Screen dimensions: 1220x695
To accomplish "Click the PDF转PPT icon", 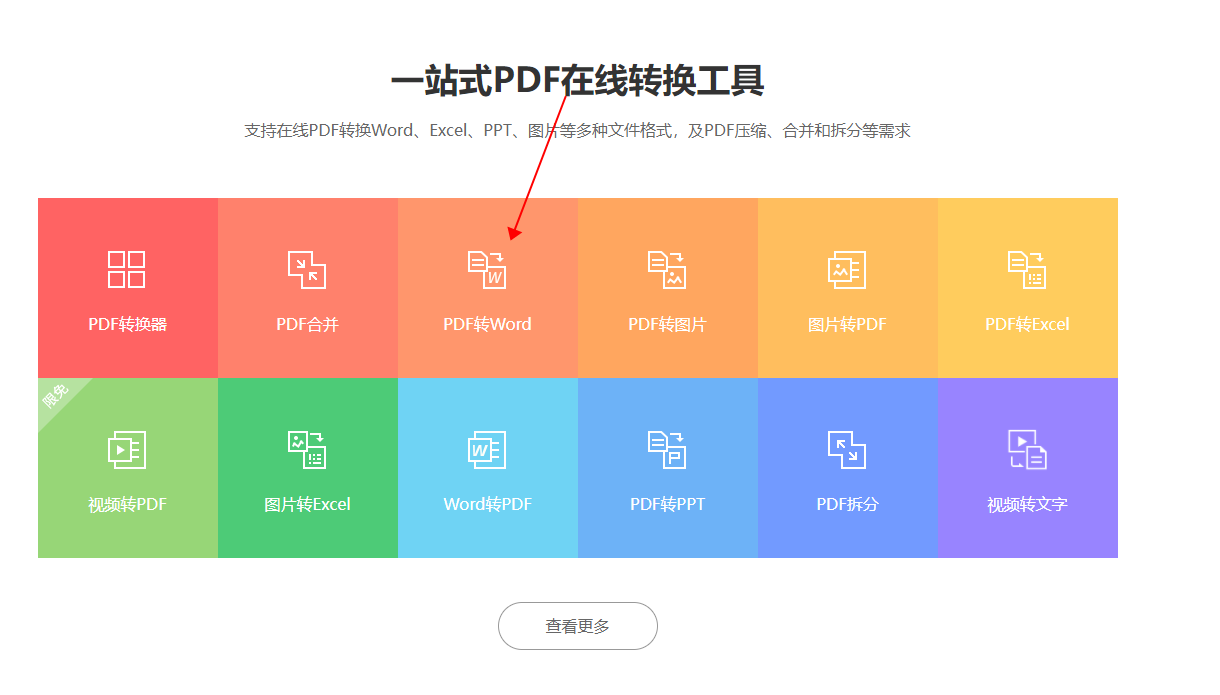I will point(667,450).
